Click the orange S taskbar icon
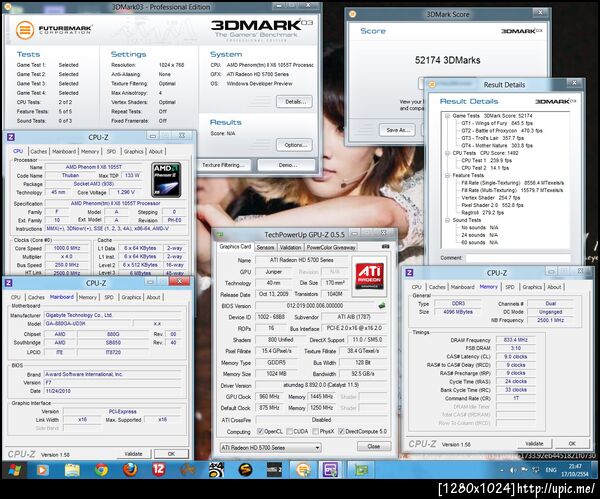 click(245, 470)
